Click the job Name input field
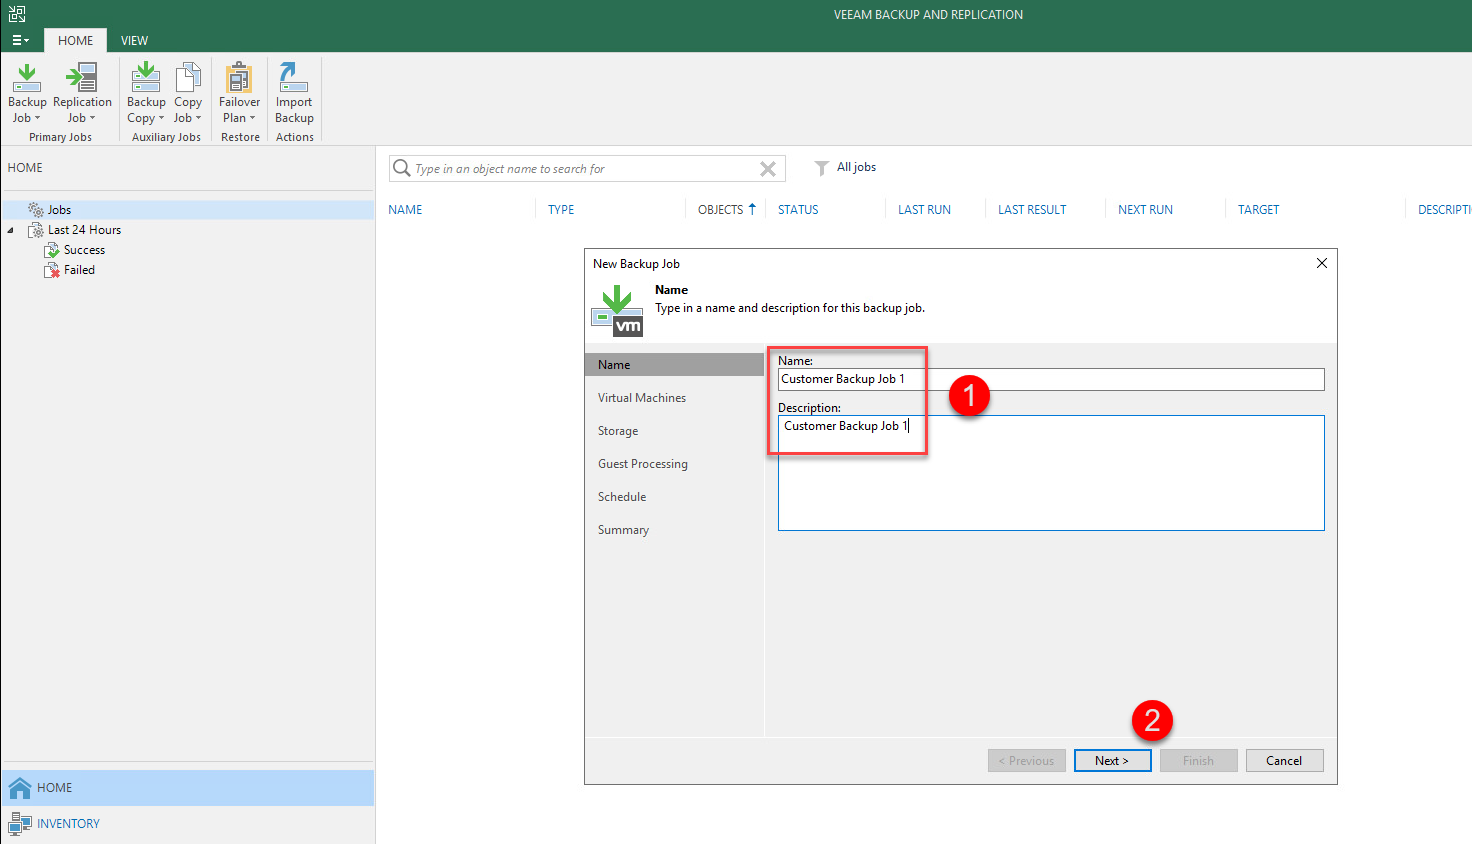The image size is (1472, 844). 1051,379
